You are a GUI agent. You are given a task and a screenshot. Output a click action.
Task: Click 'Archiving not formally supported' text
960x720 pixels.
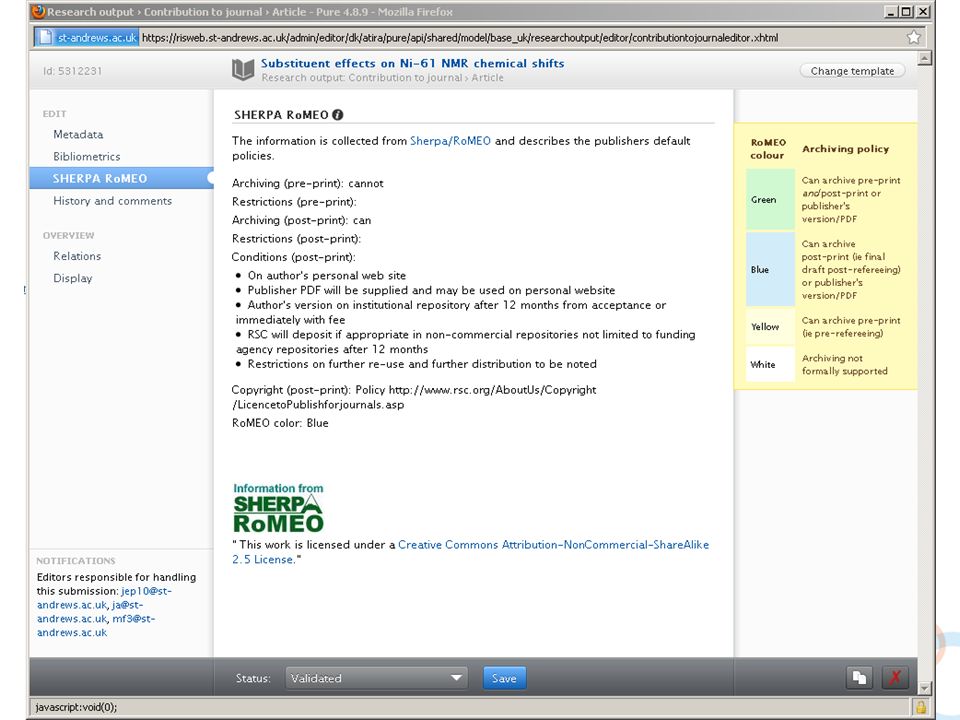point(844,364)
